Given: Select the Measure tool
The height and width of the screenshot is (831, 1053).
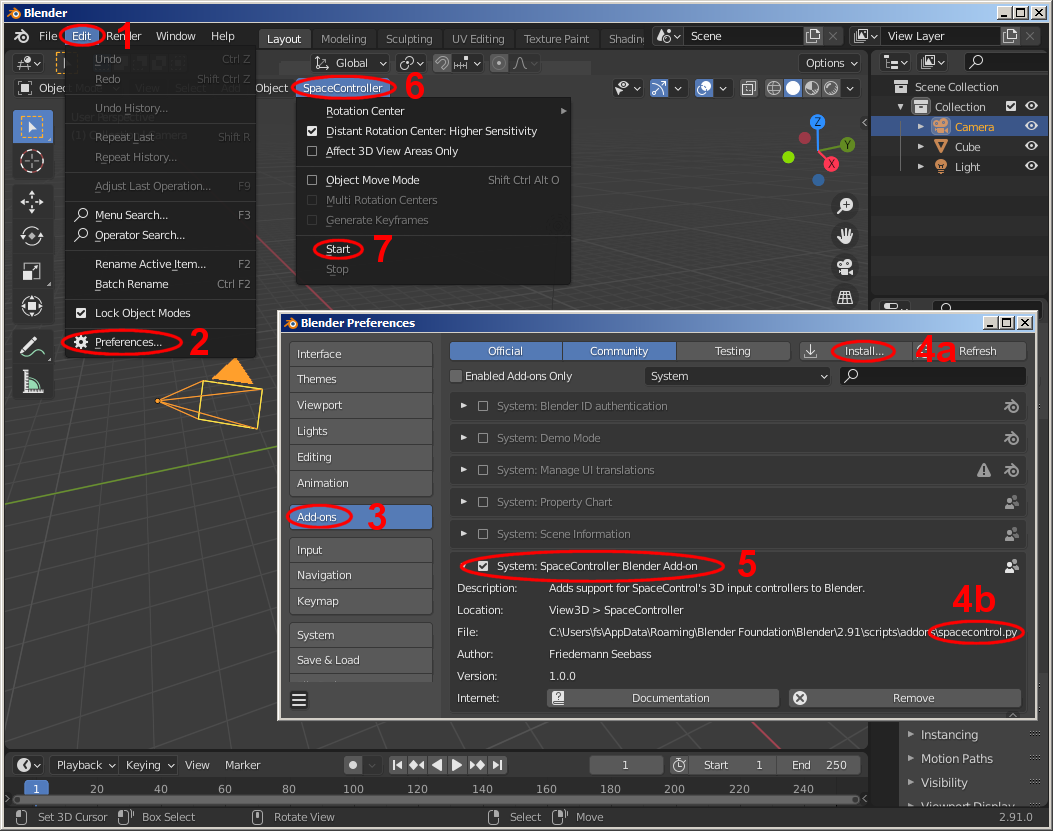Looking at the screenshot, I should [32, 382].
